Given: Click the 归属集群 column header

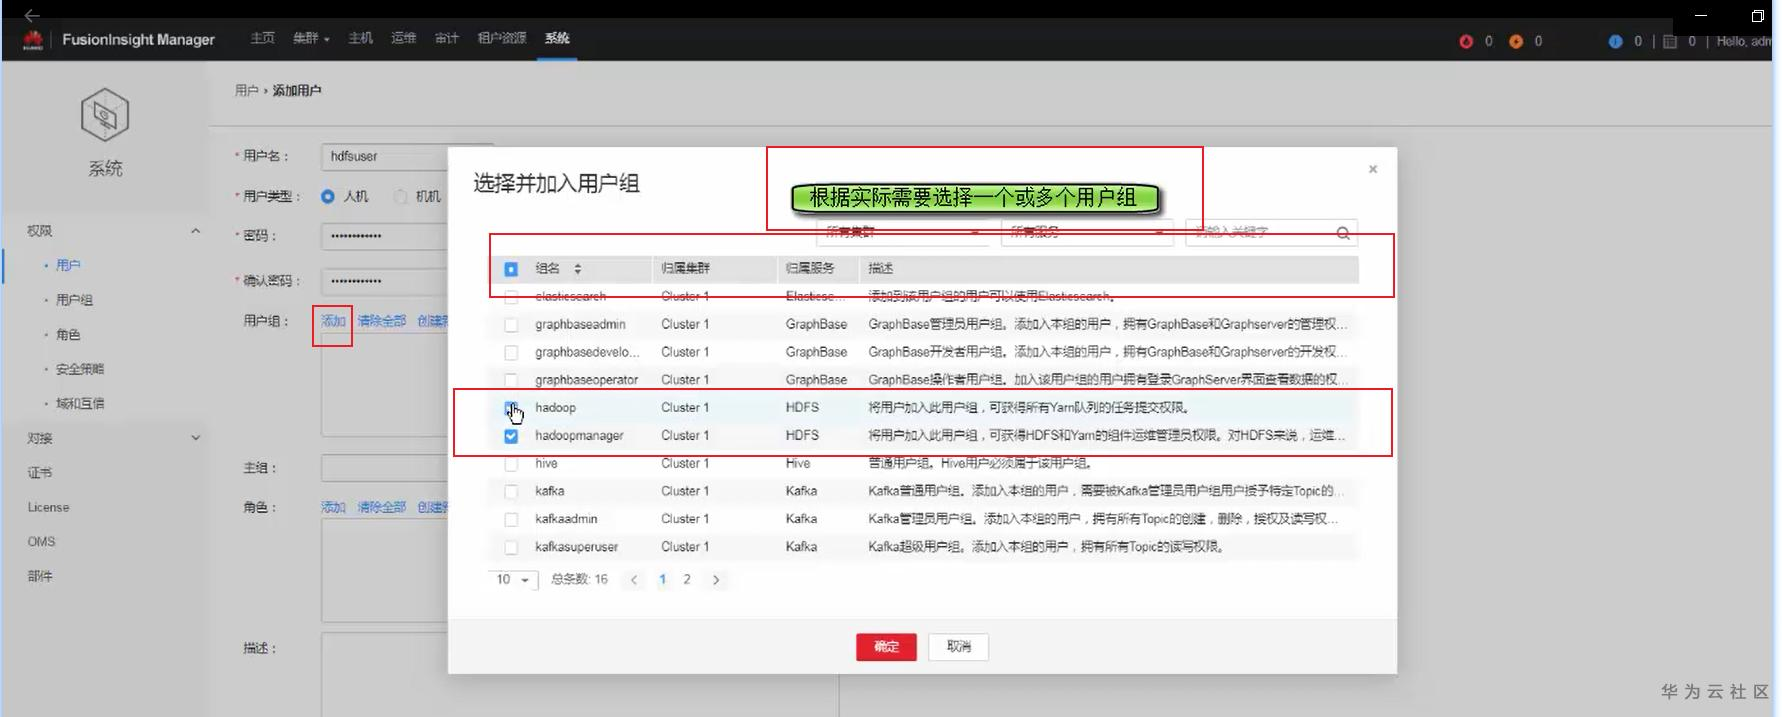Looking at the screenshot, I should point(686,269).
